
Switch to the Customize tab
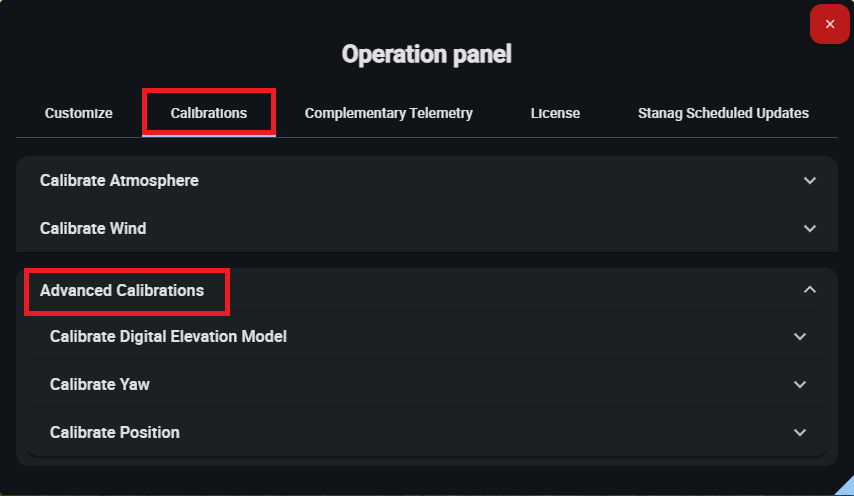tap(78, 113)
